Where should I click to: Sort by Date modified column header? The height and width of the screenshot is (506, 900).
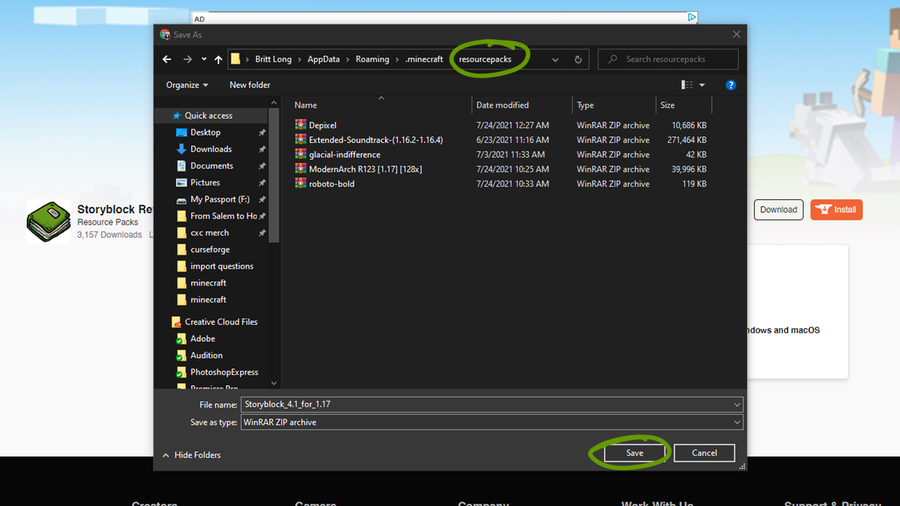tap(503, 105)
